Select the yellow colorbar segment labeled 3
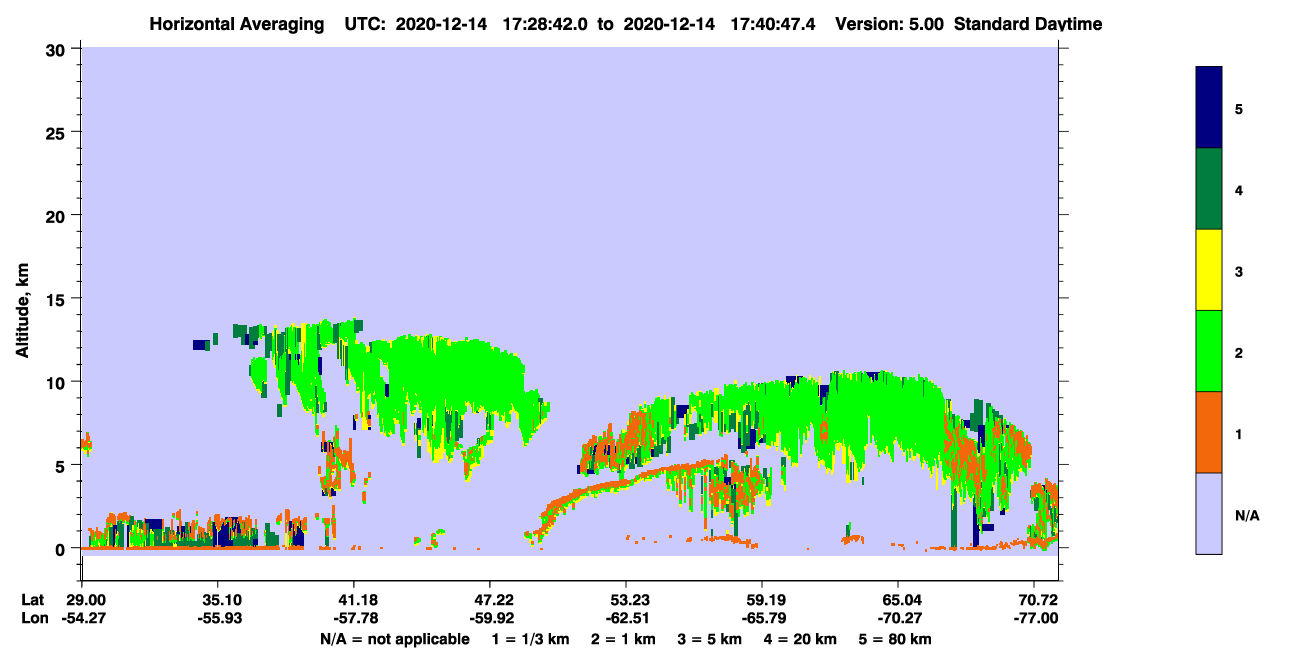1300x667 pixels. point(1209,270)
